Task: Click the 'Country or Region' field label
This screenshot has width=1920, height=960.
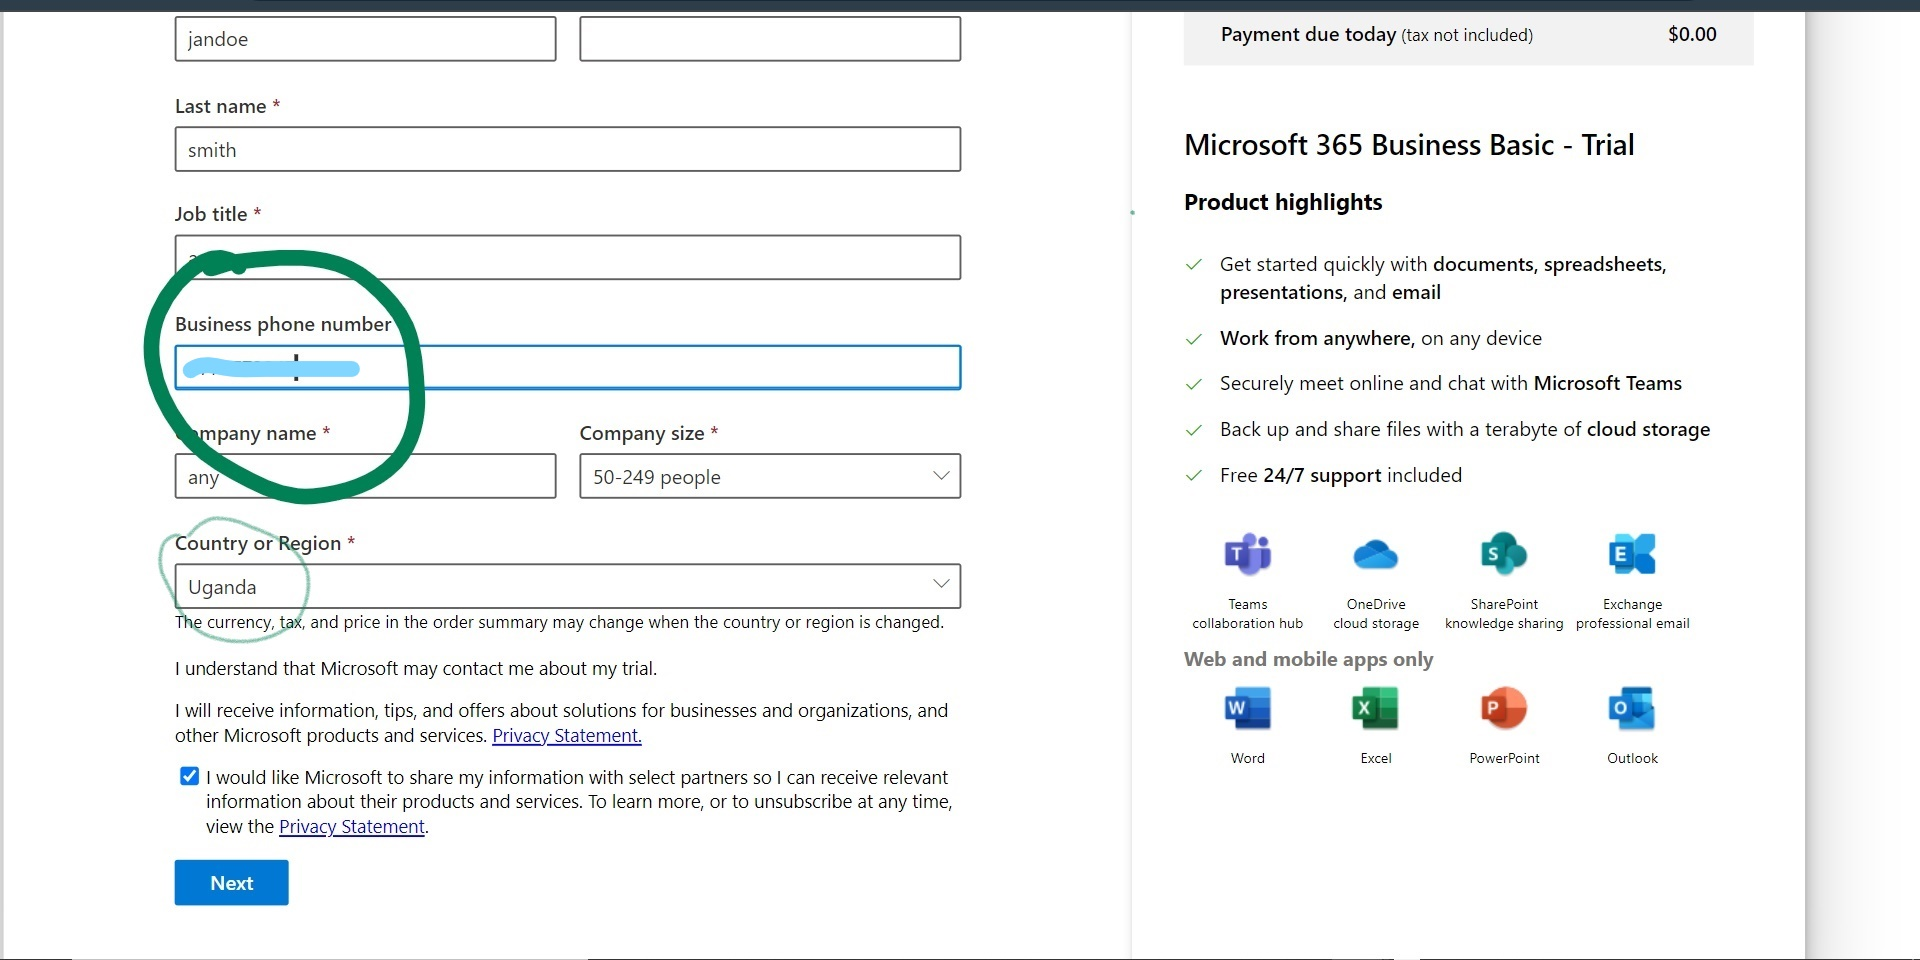Action: coord(258,543)
